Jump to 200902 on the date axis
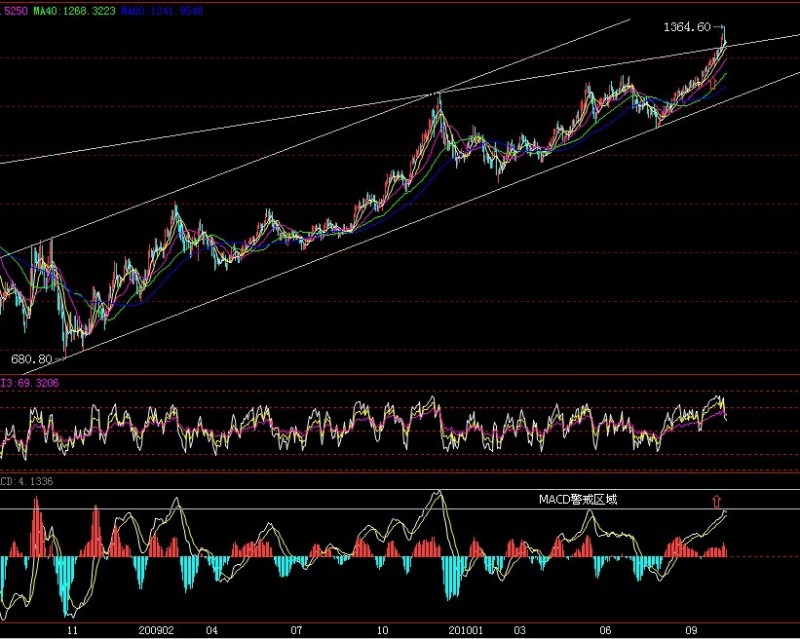The image size is (800, 639). pyautogui.click(x=158, y=631)
